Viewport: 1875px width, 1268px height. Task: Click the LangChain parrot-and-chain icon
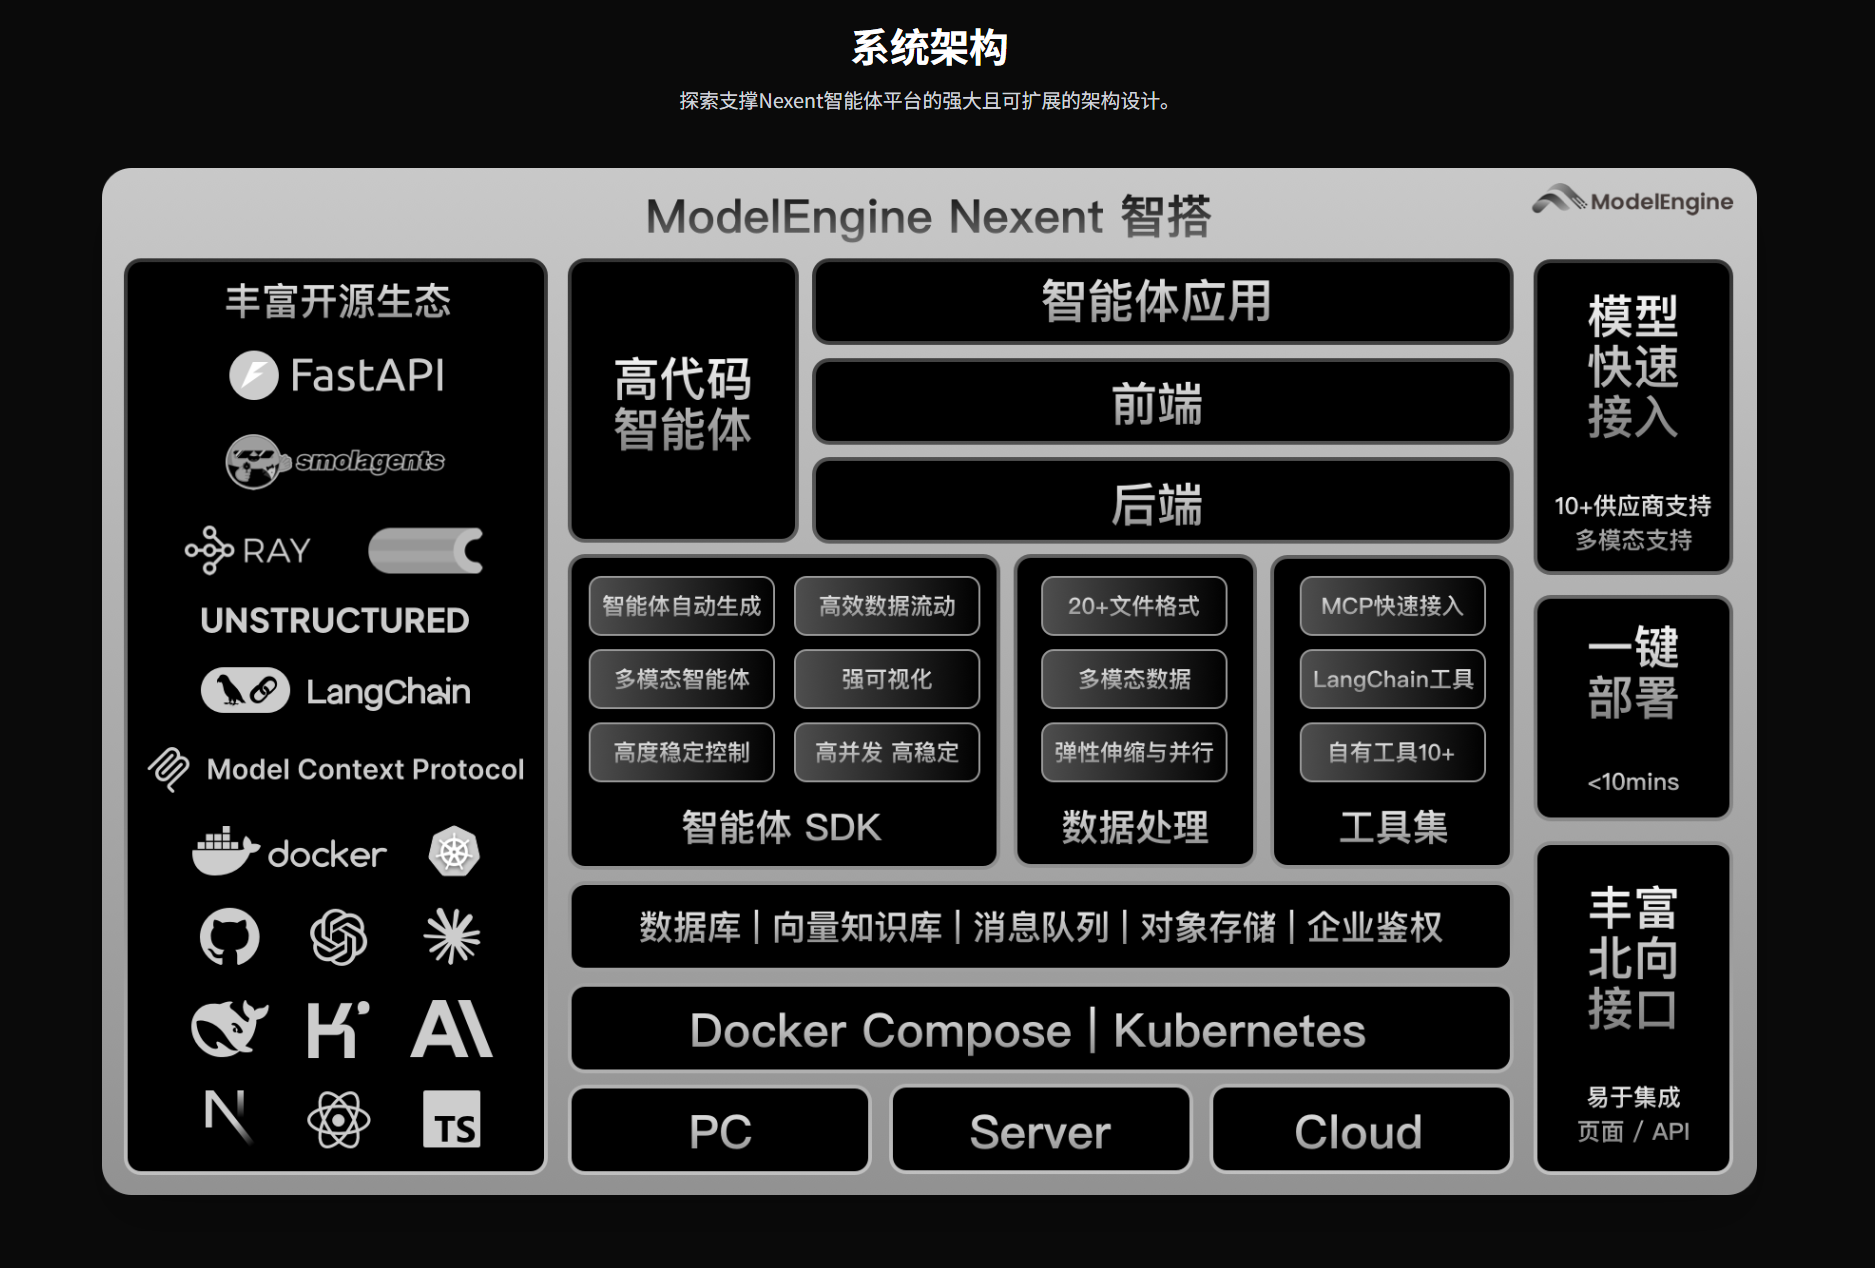245,690
